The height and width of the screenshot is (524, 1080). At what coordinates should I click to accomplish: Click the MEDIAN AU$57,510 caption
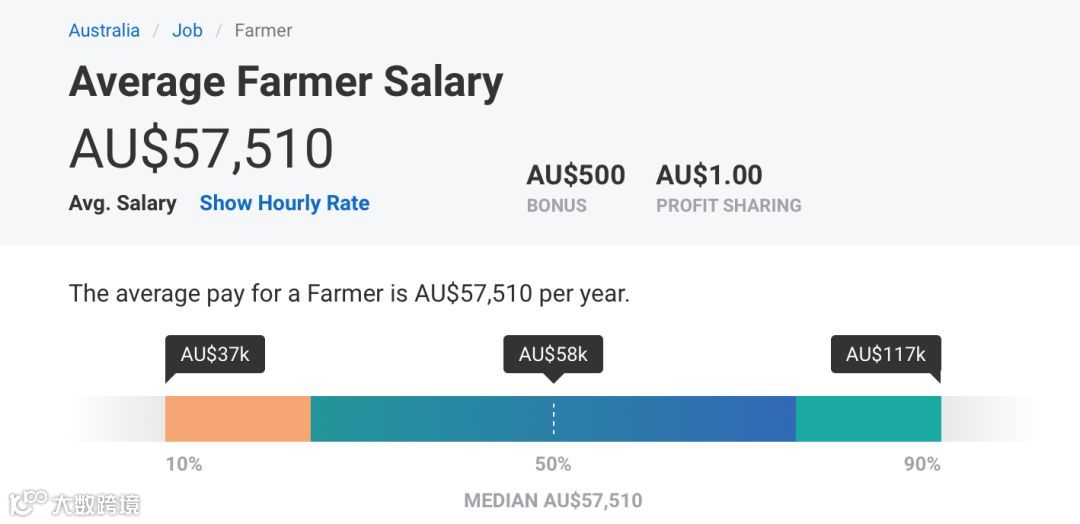pos(553,500)
